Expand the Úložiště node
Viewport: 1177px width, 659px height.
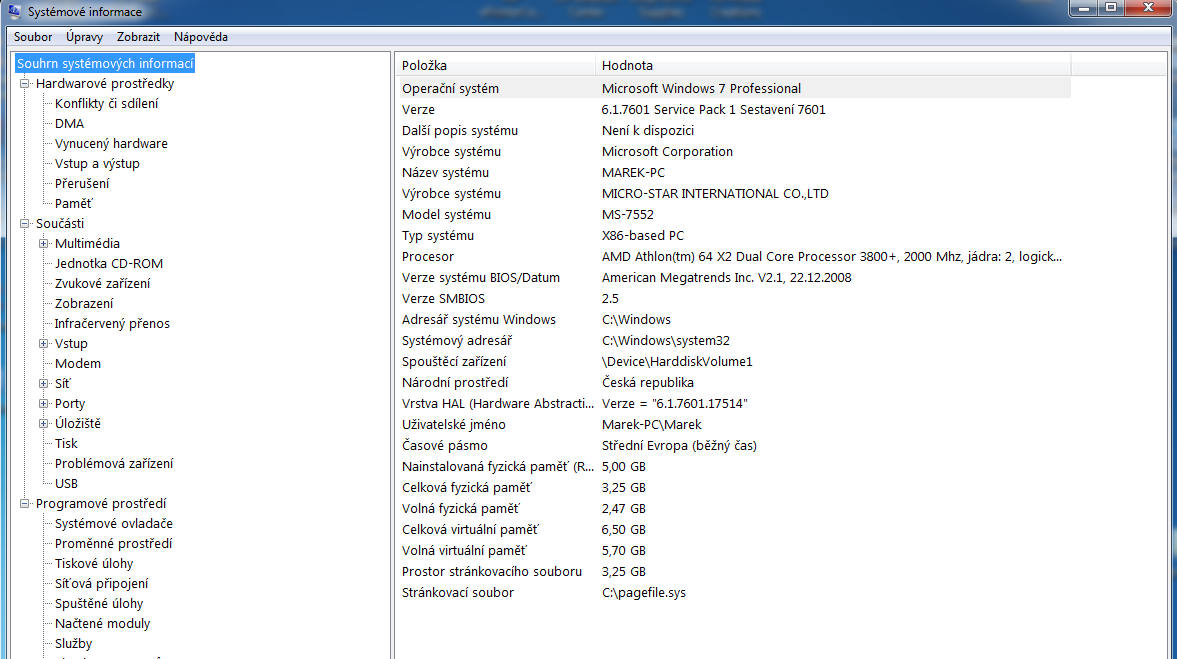[44, 423]
